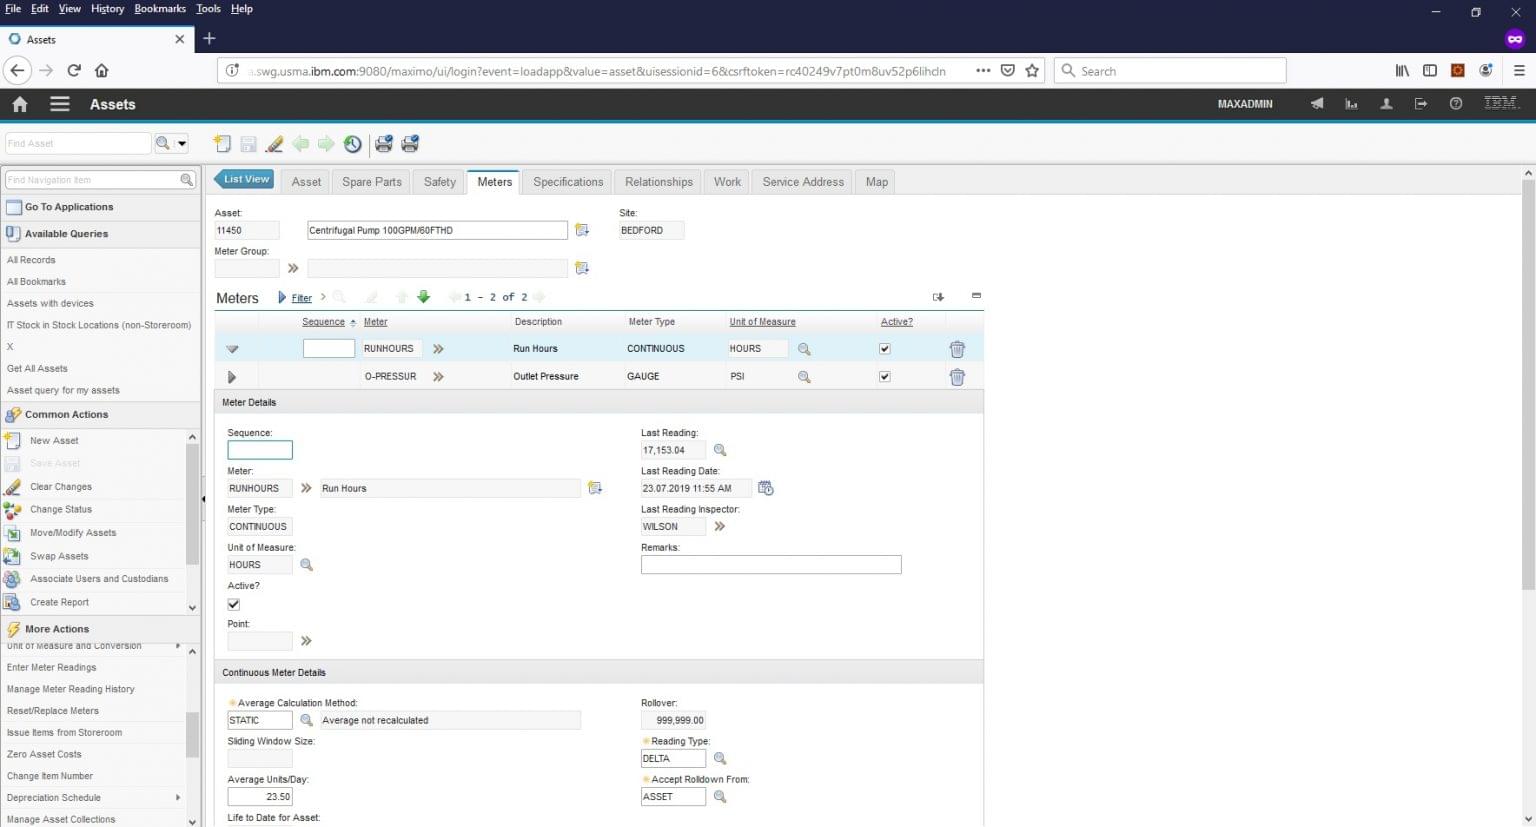Image resolution: width=1536 pixels, height=827 pixels.
Task: Open the Bookmarks menu
Action: pyautogui.click(x=159, y=8)
